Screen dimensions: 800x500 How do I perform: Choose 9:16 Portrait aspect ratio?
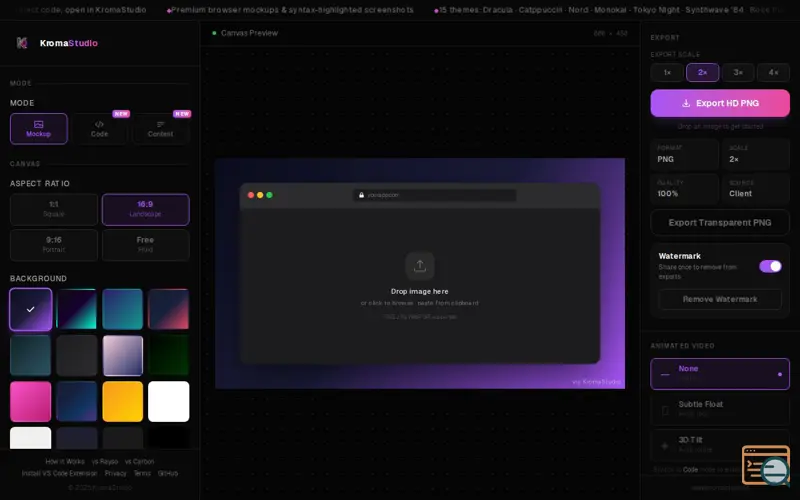point(54,245)
